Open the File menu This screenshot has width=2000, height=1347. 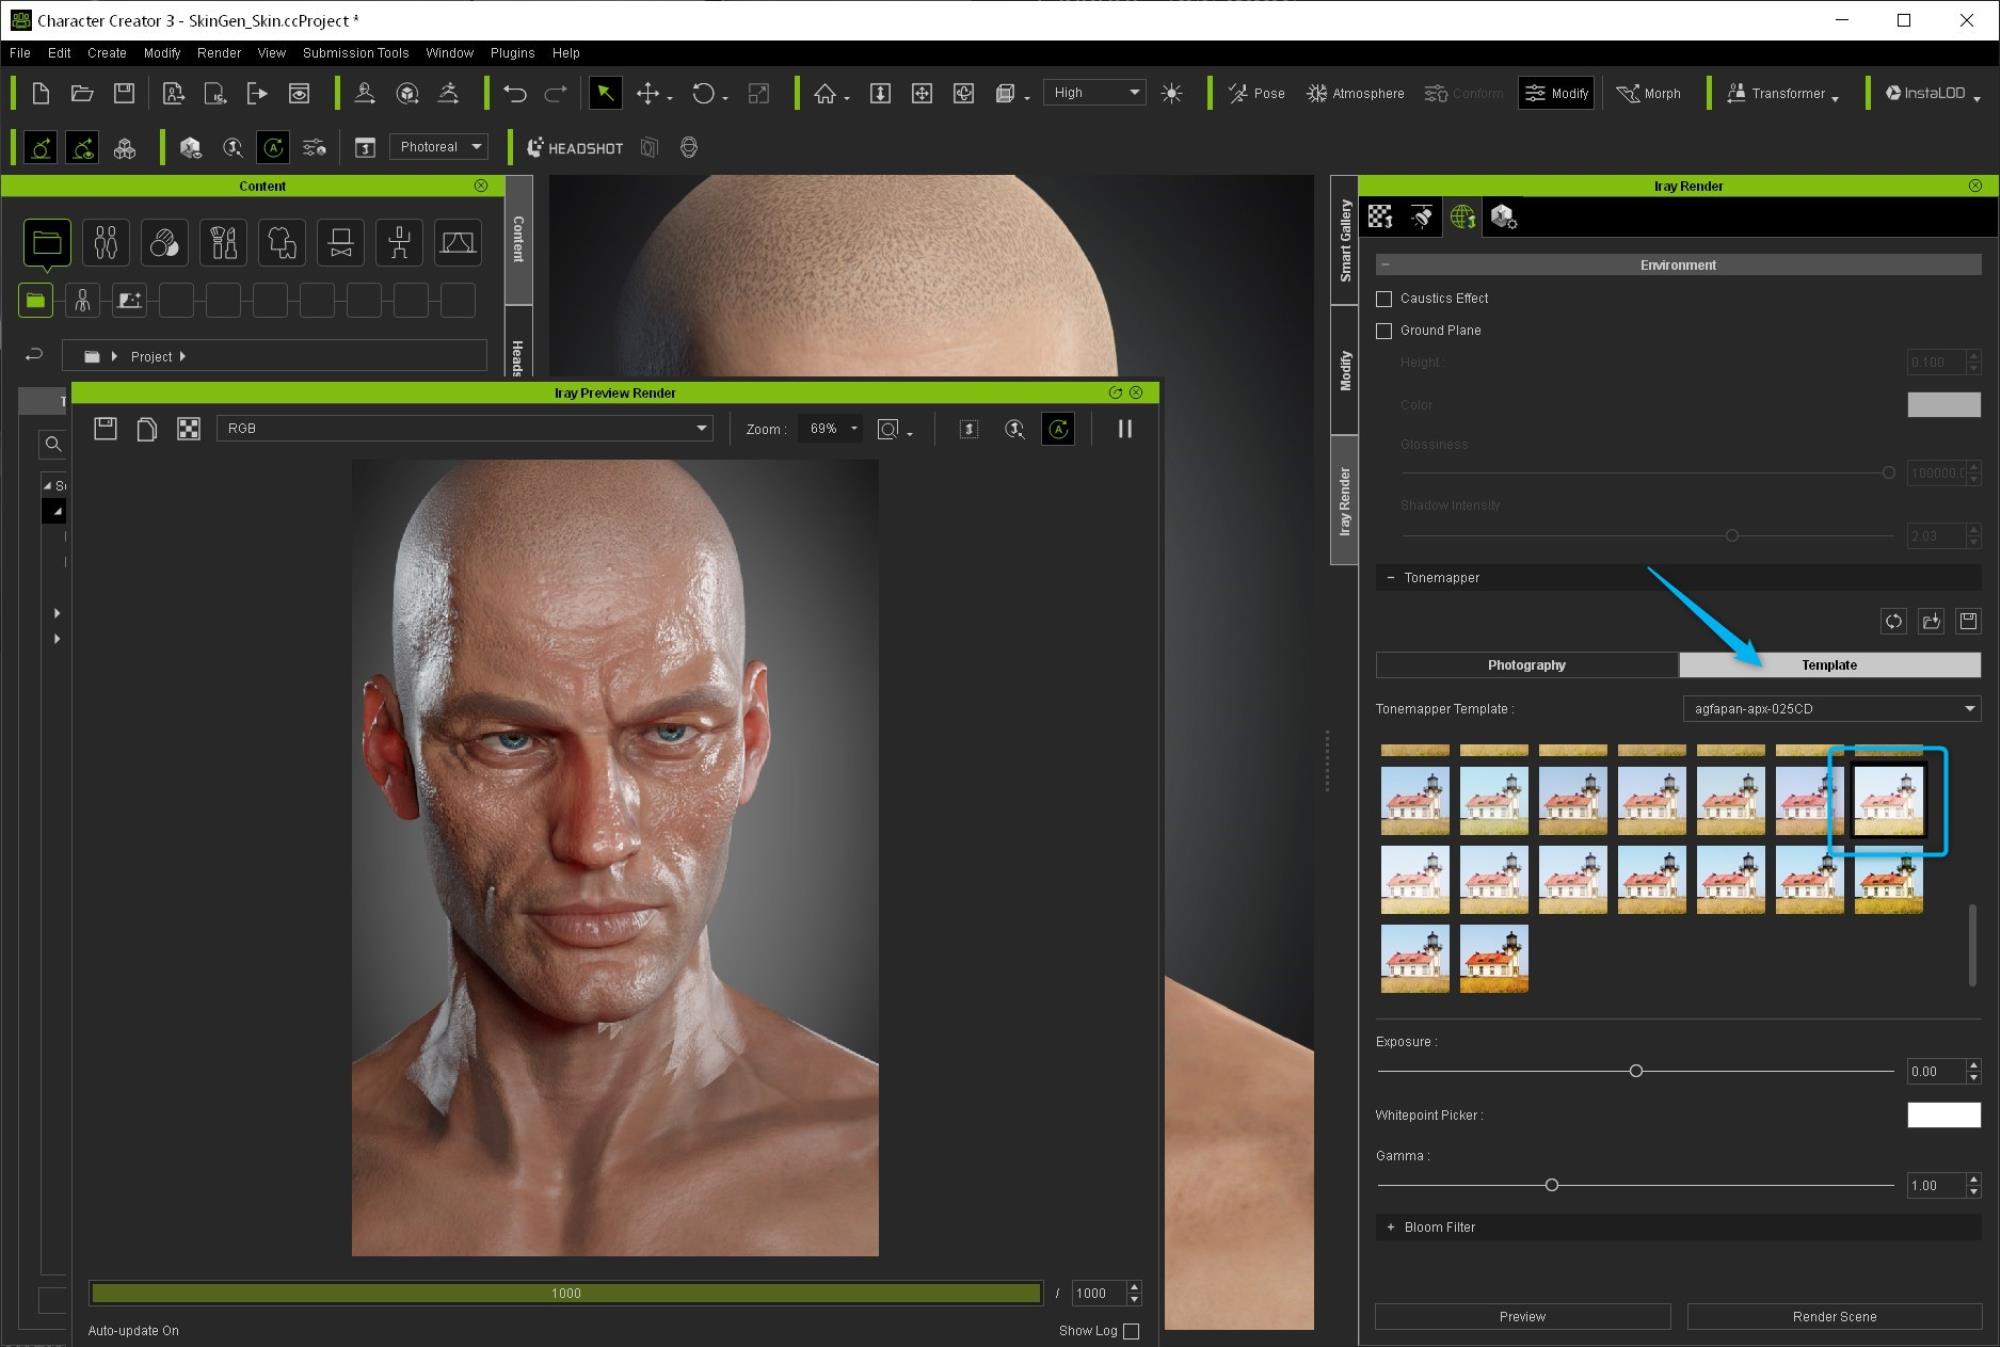pyautogui.click(x=20, y=53)
